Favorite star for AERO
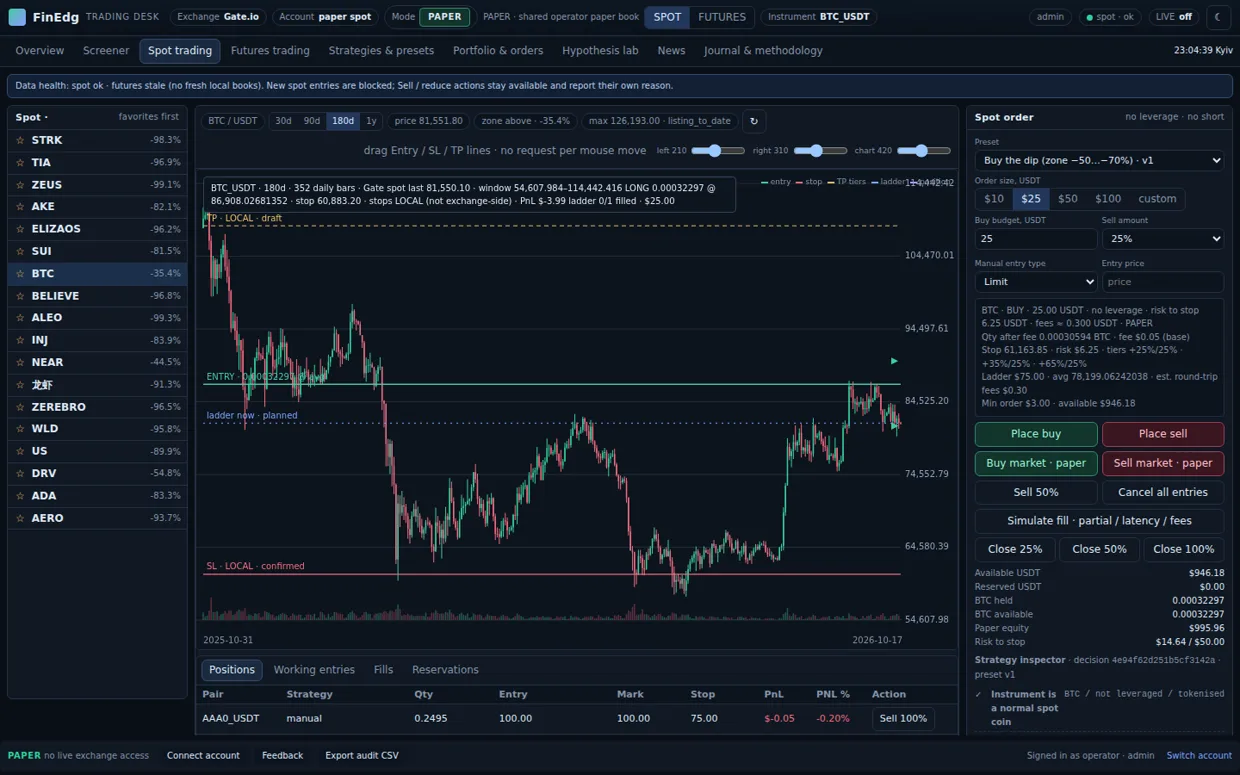Viewport: 1240px width, 775px height. click(x=20, y=518)
